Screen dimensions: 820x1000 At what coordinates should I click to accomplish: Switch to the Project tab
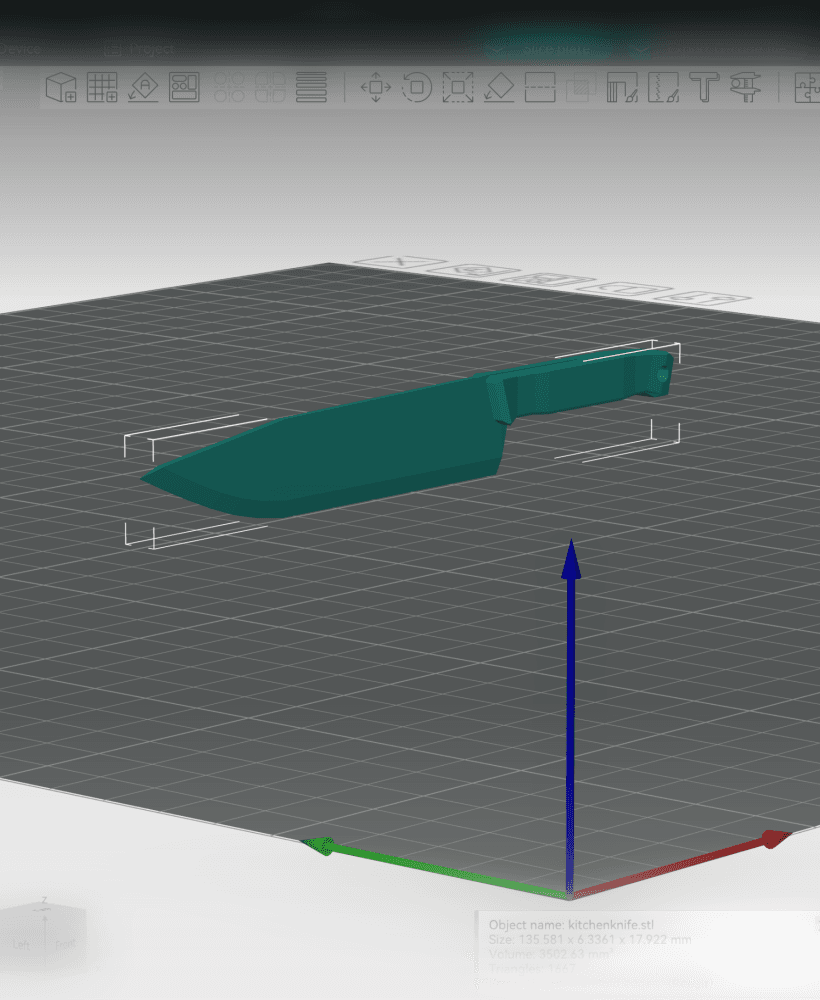[140, 49]
